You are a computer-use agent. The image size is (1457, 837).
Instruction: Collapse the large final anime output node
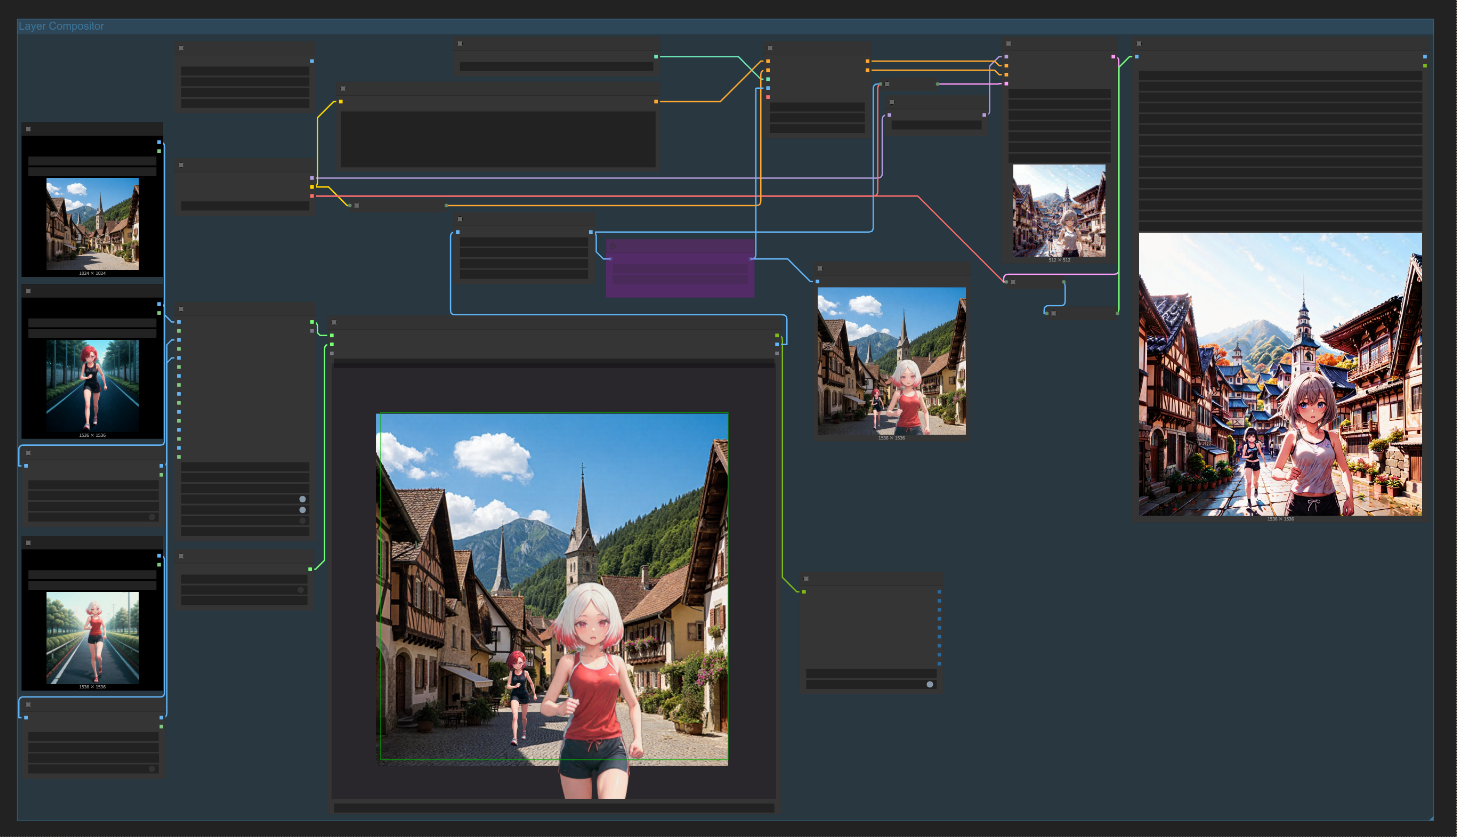[1140, 44]
